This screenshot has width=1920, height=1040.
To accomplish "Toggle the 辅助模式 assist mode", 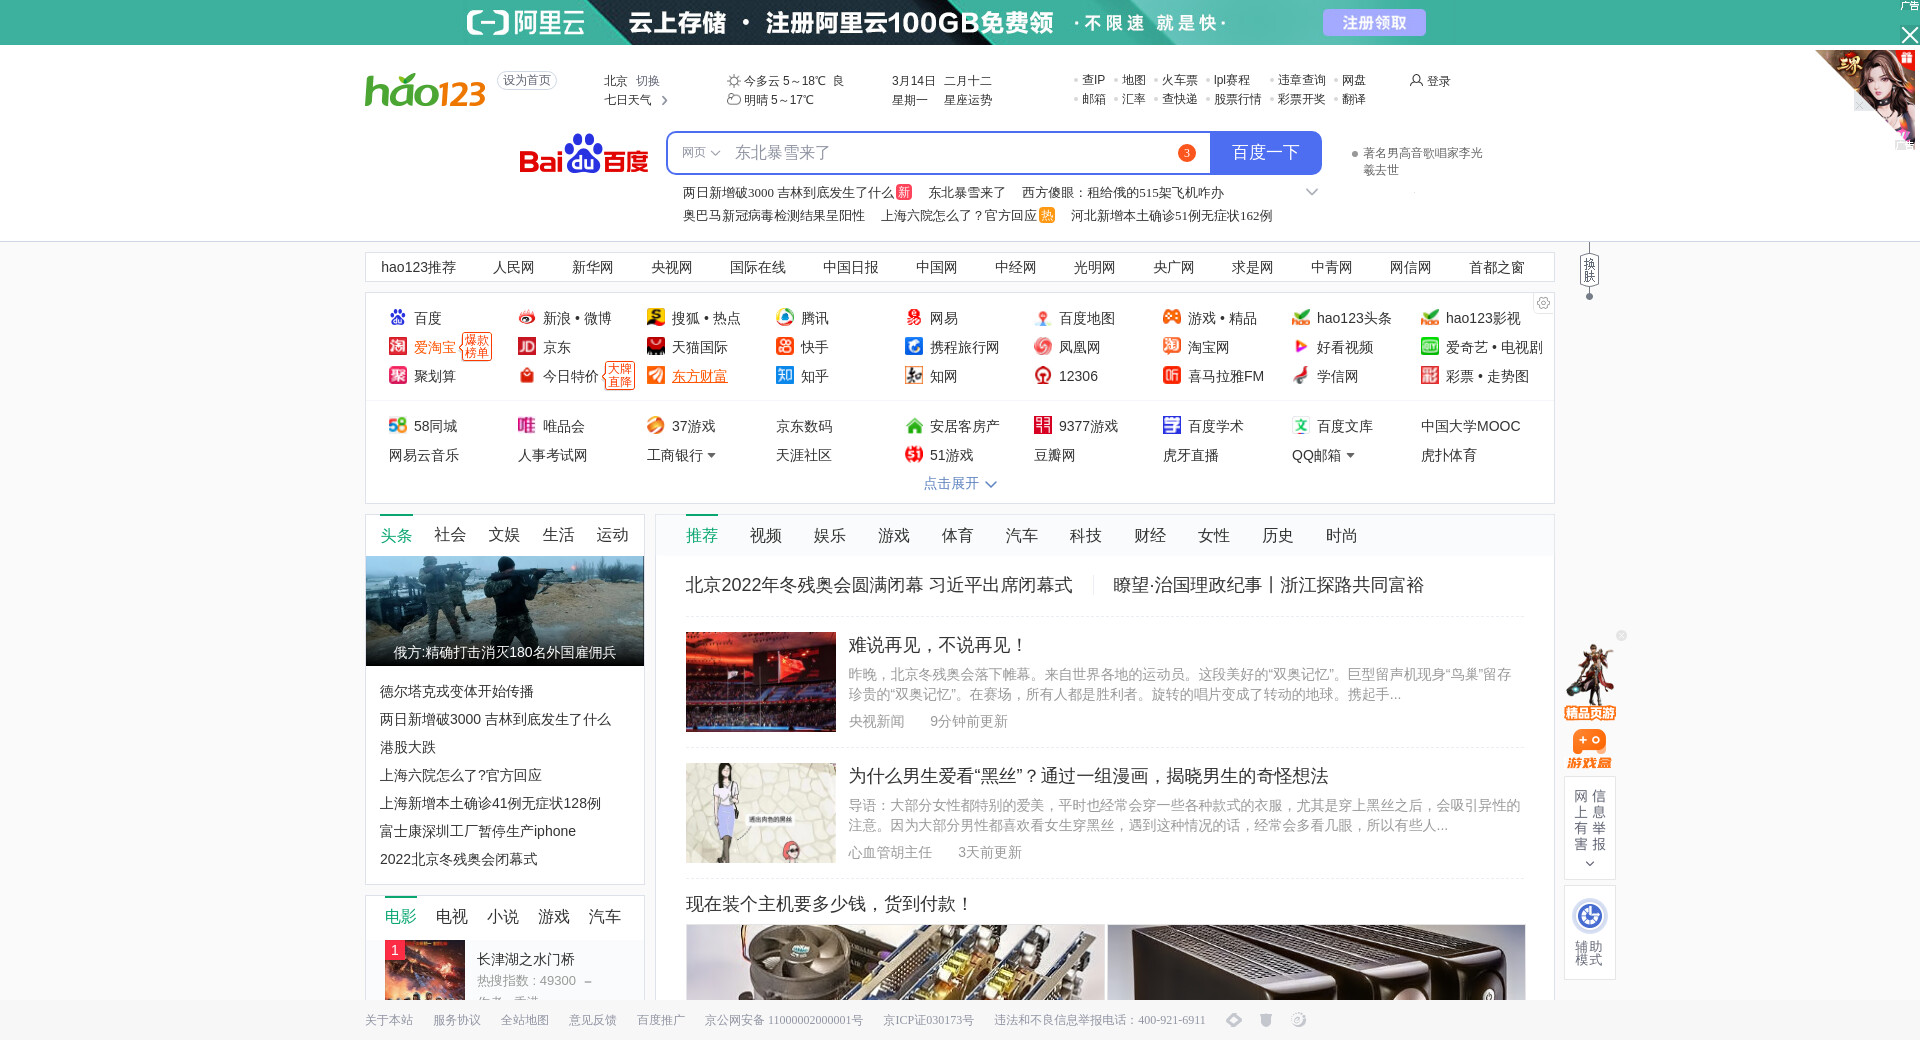I will point(1589,931).
